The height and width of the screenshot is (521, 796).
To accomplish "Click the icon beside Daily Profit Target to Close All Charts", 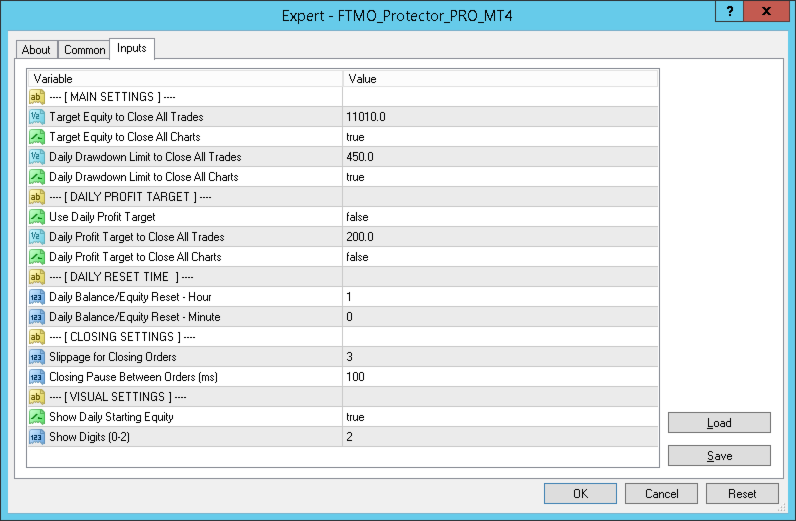I will [x=37, y=257].
